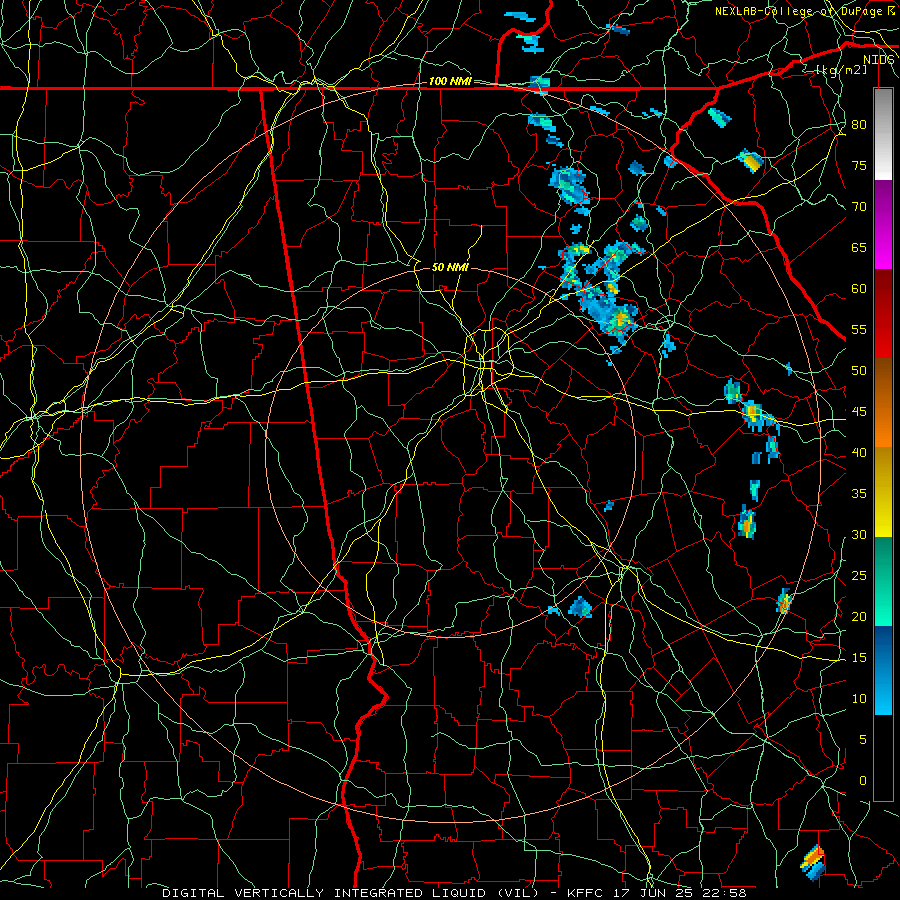Select the 65 value on the scale
900x900 pixels.
pos(859,247)
